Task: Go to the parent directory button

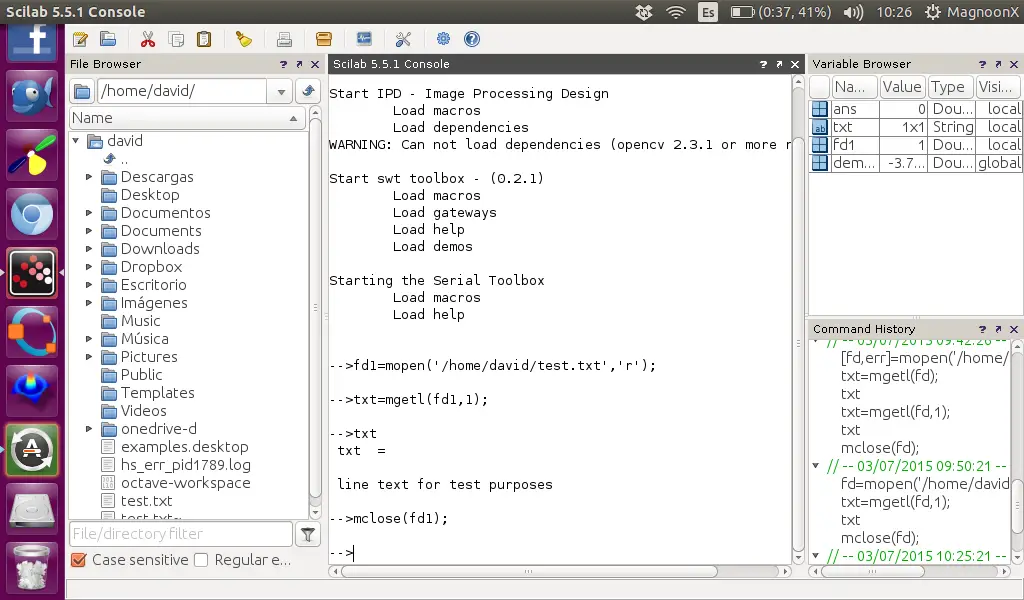Action: (308, 91)
